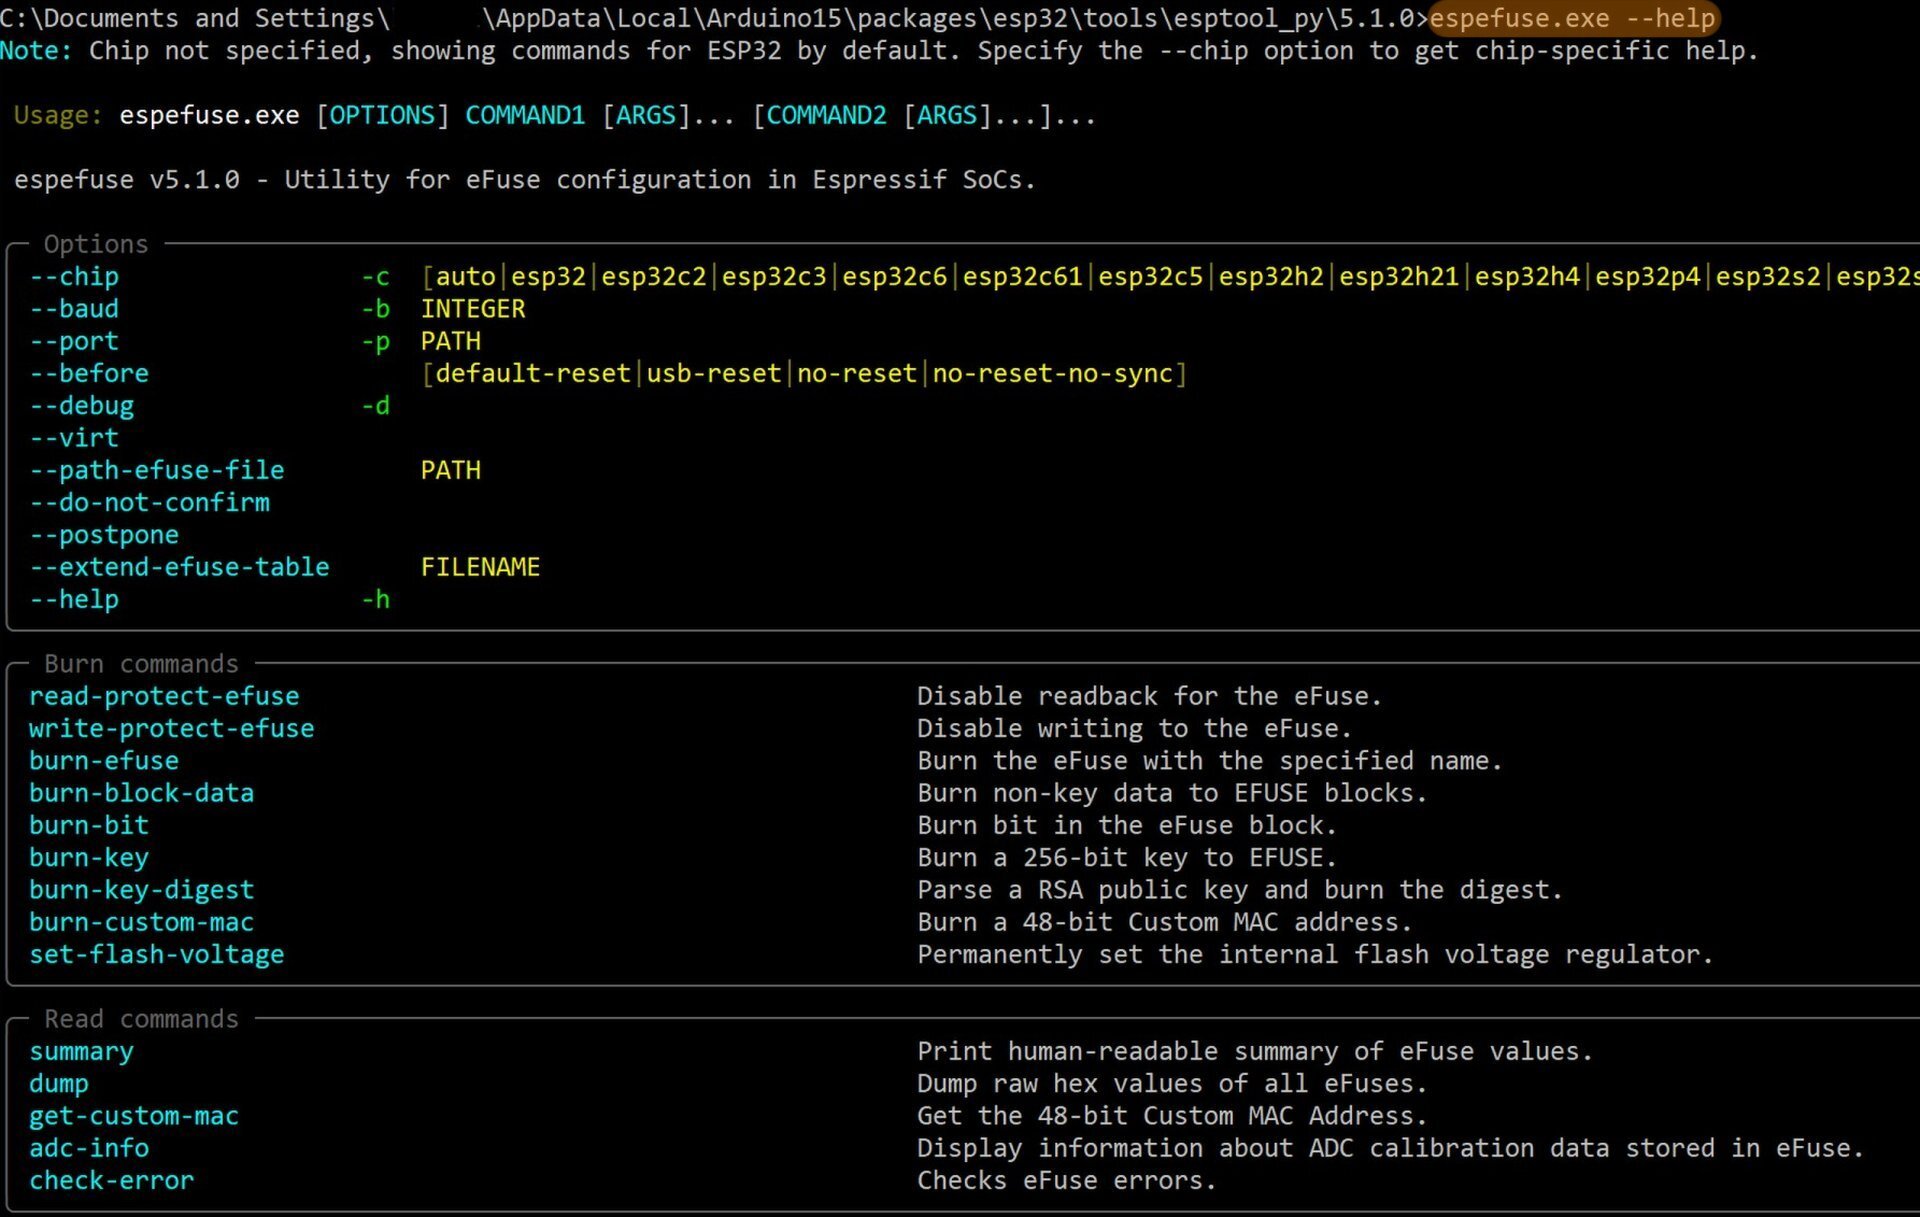Click the --extend-efuse-table option
1920x1217 pixels.
tap(179, 568)
